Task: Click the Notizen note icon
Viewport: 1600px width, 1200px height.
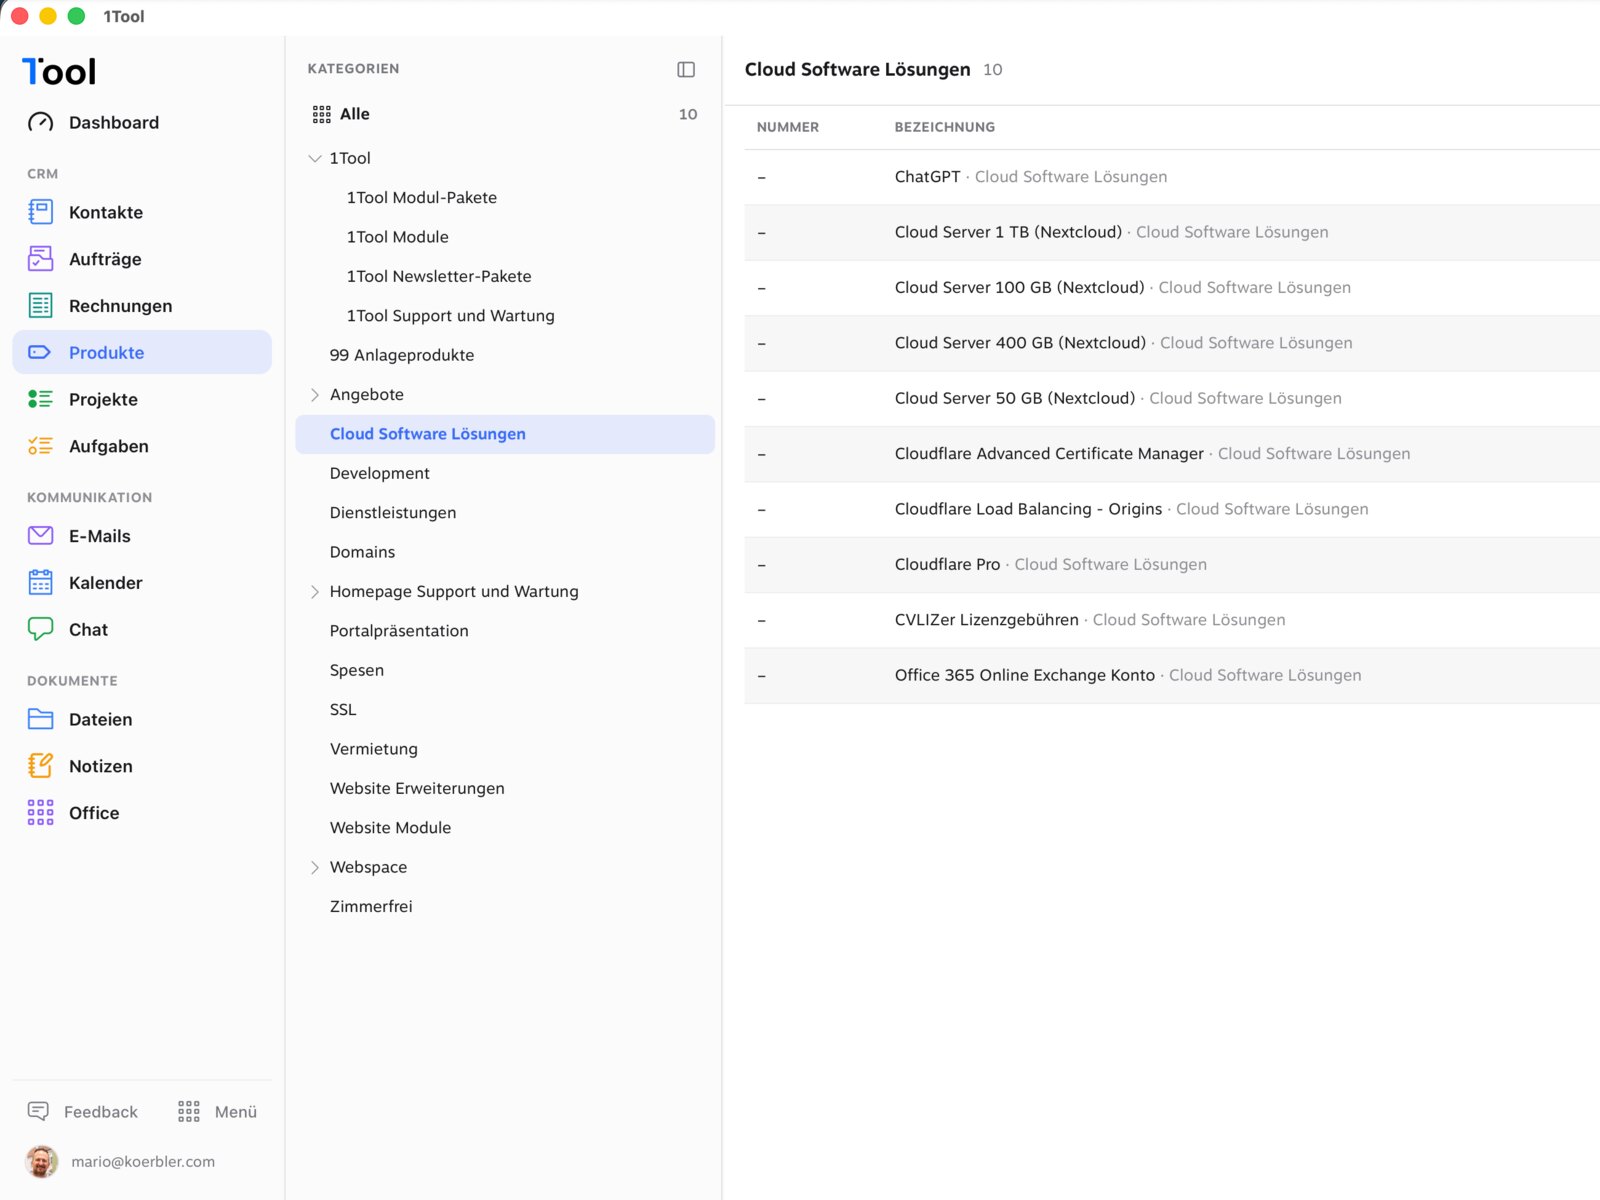Action: point(41,766)
